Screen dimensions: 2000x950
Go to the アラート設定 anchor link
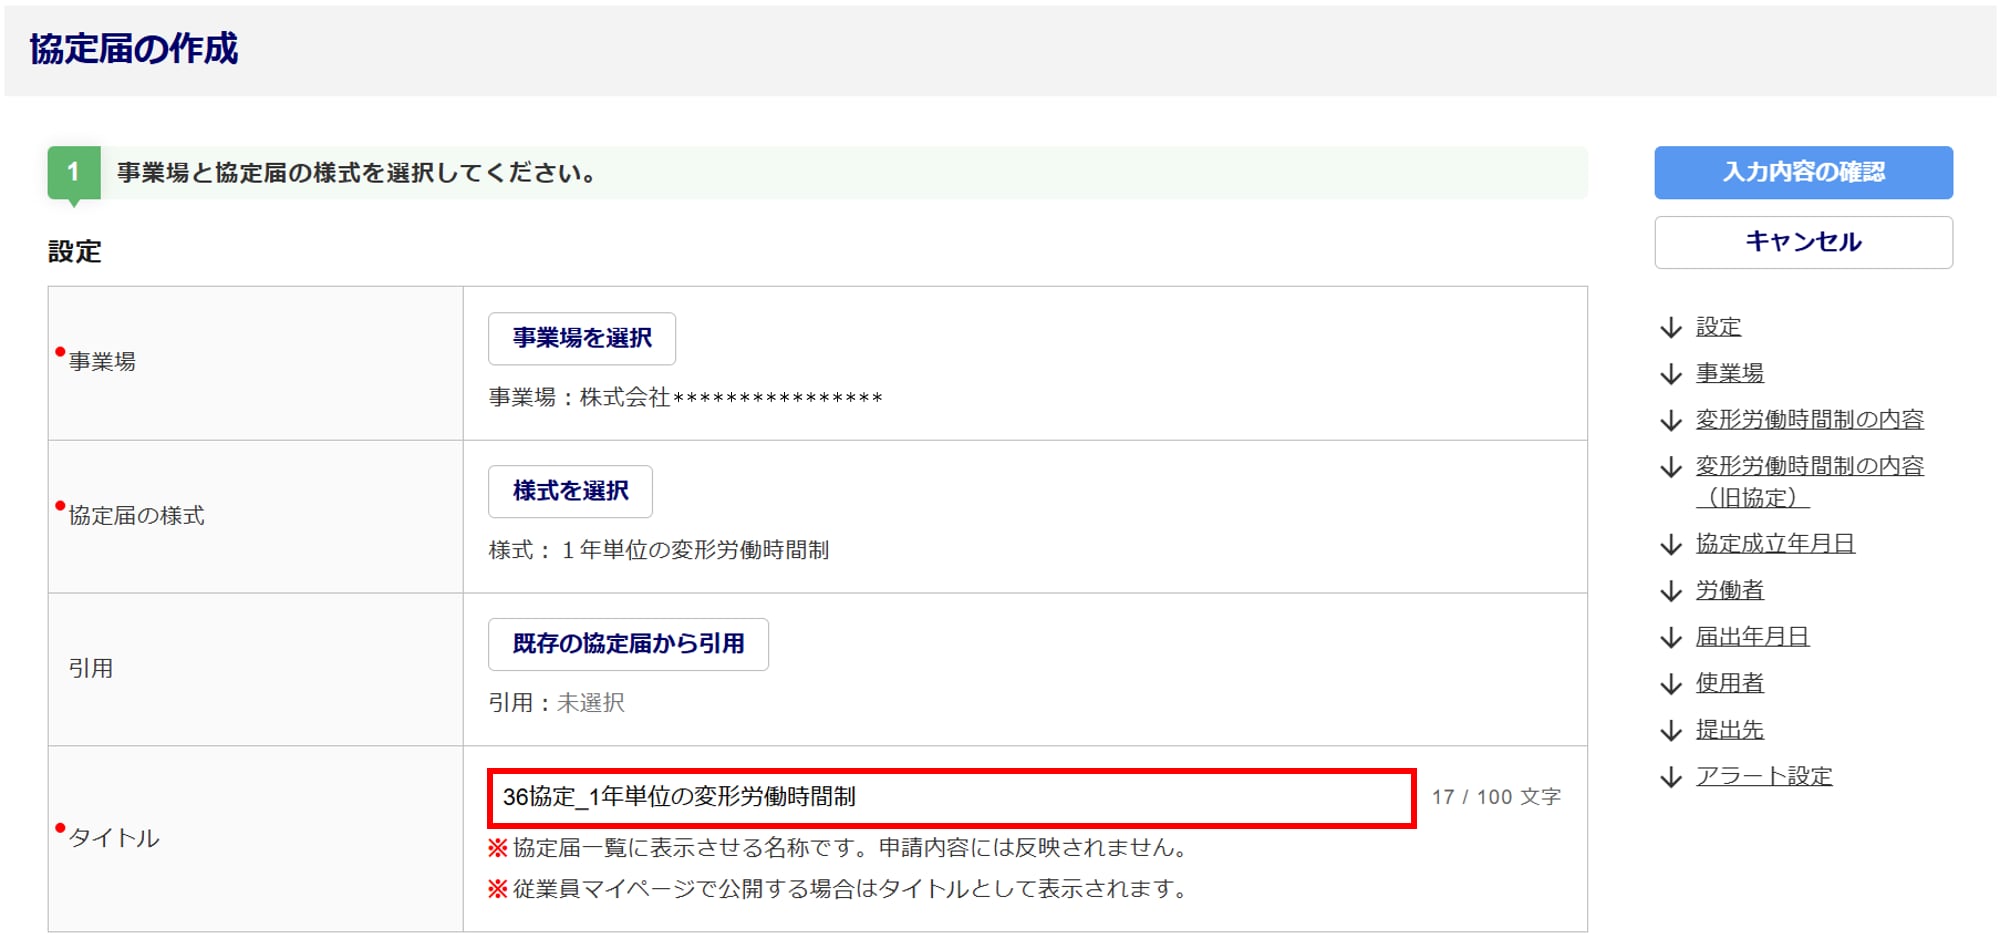(1764, 776)
